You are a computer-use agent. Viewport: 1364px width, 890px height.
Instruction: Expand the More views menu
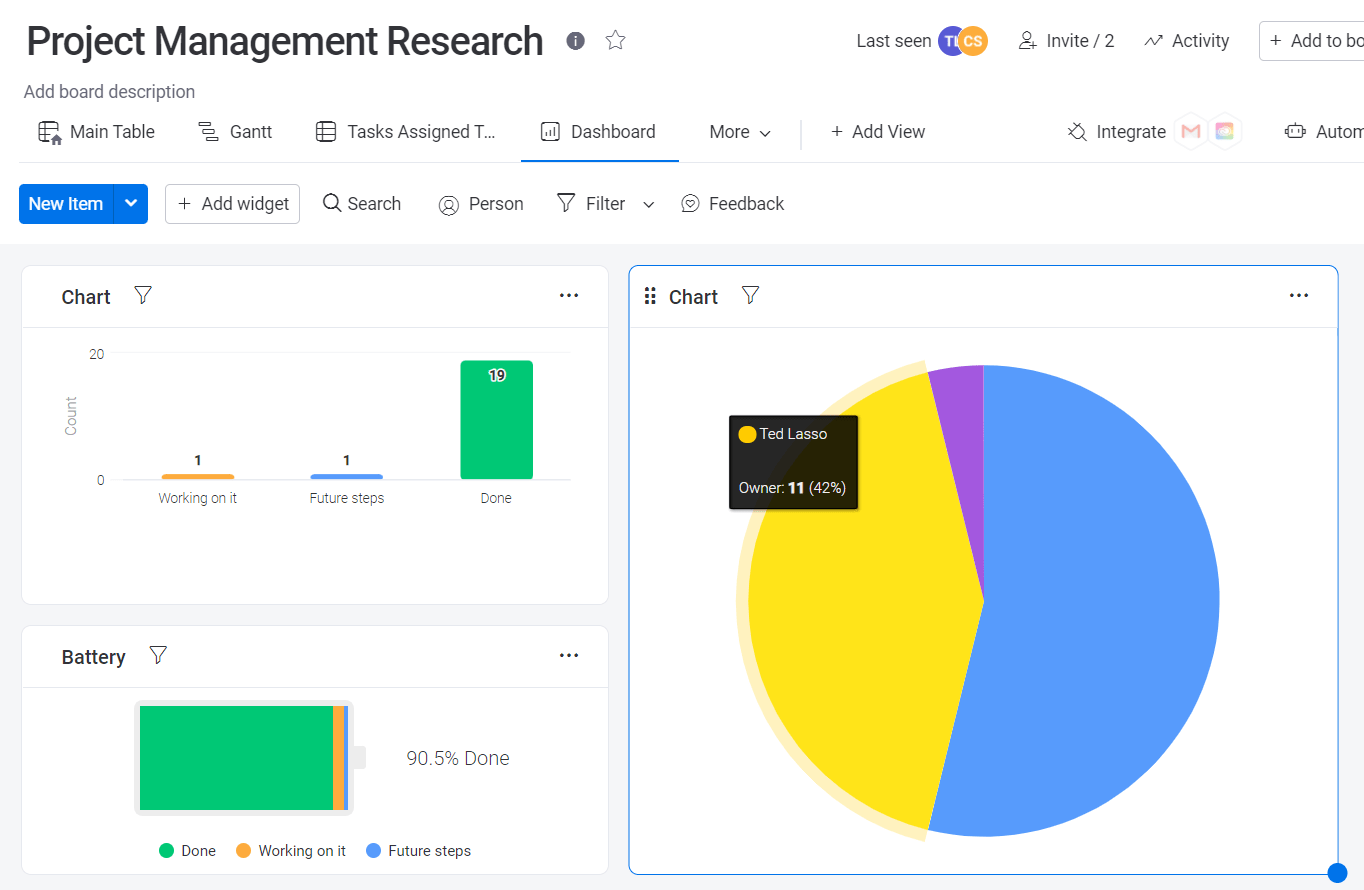click(738, 131)
